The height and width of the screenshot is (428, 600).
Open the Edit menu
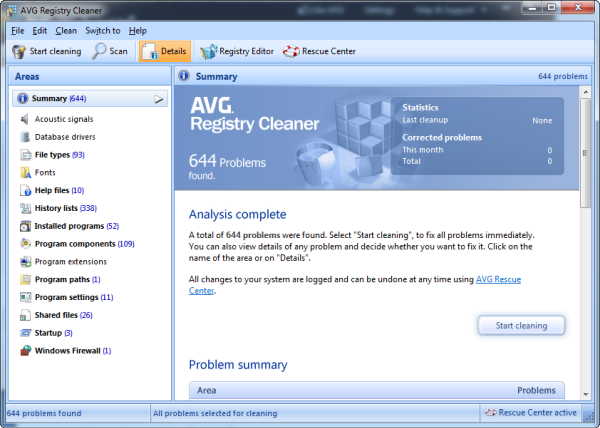[39, 31]
